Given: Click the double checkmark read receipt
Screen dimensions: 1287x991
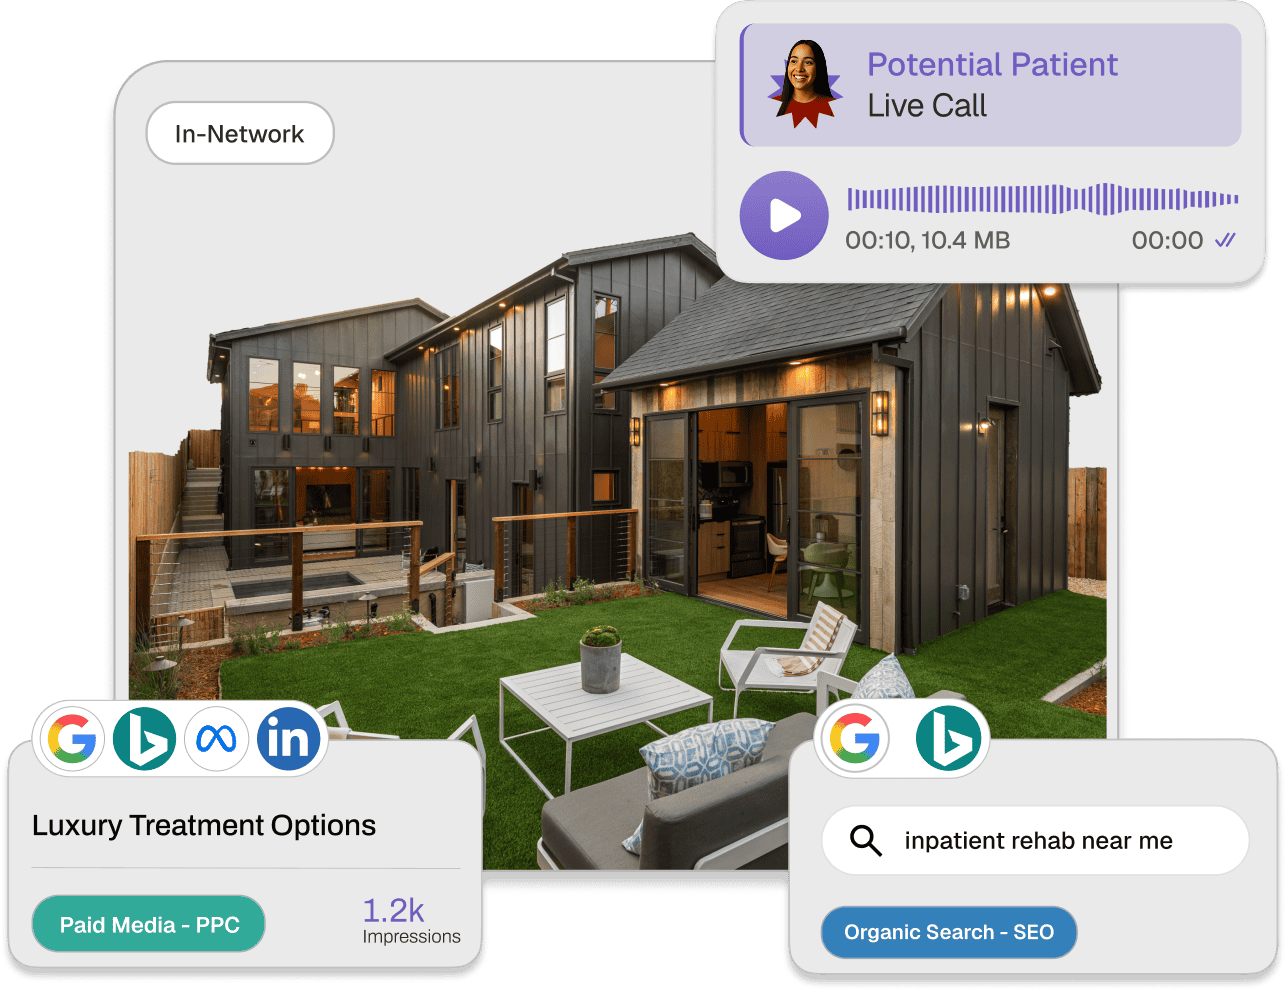Looking at the screenshot, I should (1224, 241).
